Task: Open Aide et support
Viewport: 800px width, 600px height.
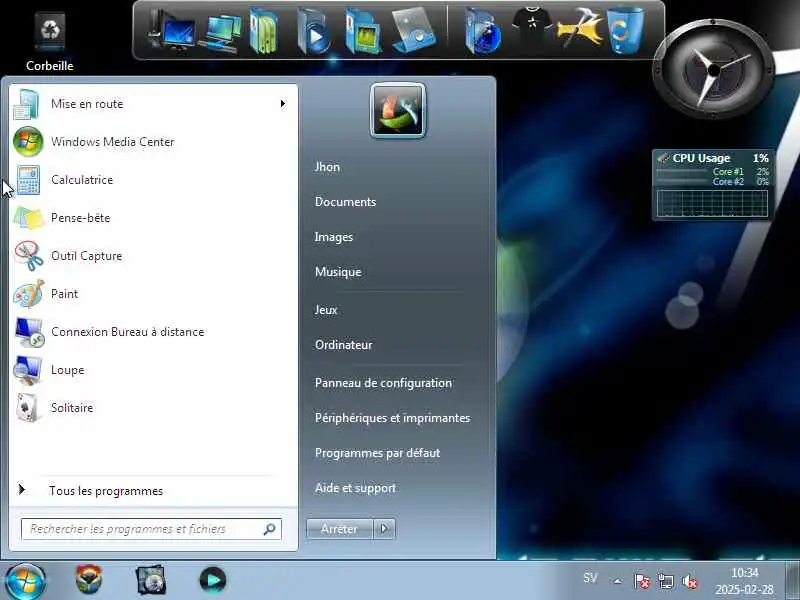Action: [356, 488]
